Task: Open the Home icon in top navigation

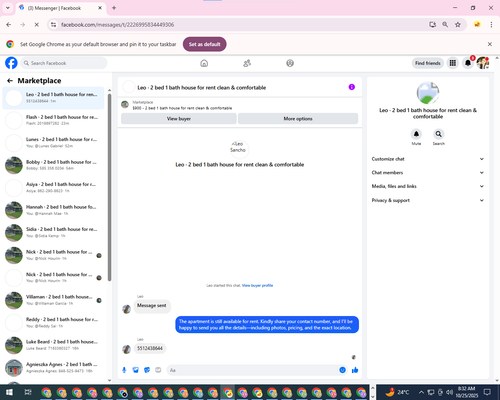Action: 204,63
